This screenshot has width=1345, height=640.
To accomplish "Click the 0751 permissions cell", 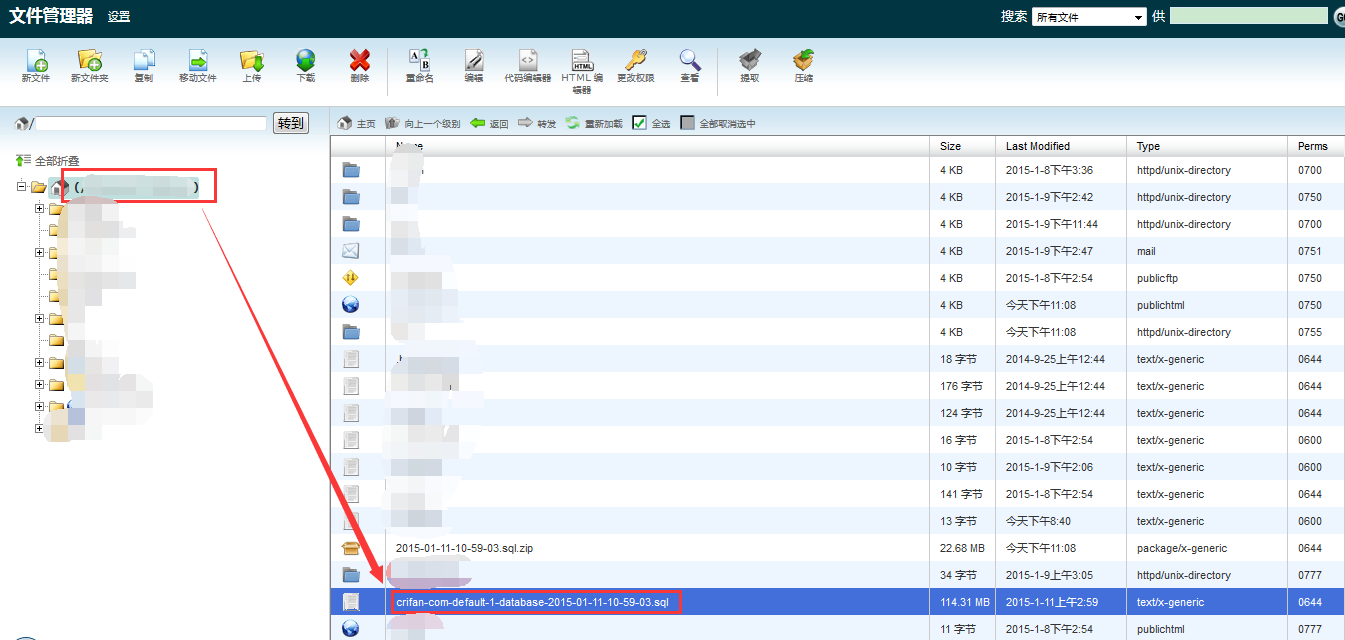I will [1310, 251].
